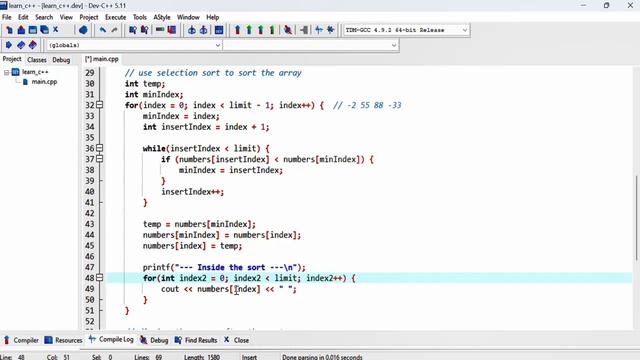Open the TDM-GCC compiler selection dropdown
640x360 pixels.
click(464, 30)
